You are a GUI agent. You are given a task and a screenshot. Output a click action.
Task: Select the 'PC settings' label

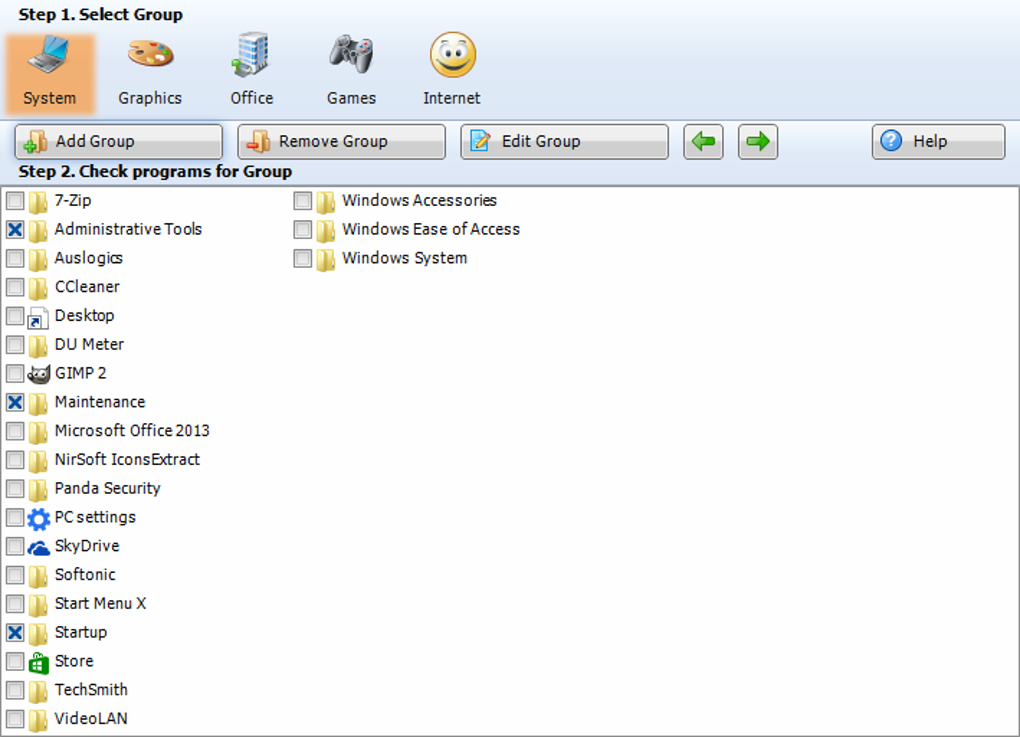coord(96,517)
